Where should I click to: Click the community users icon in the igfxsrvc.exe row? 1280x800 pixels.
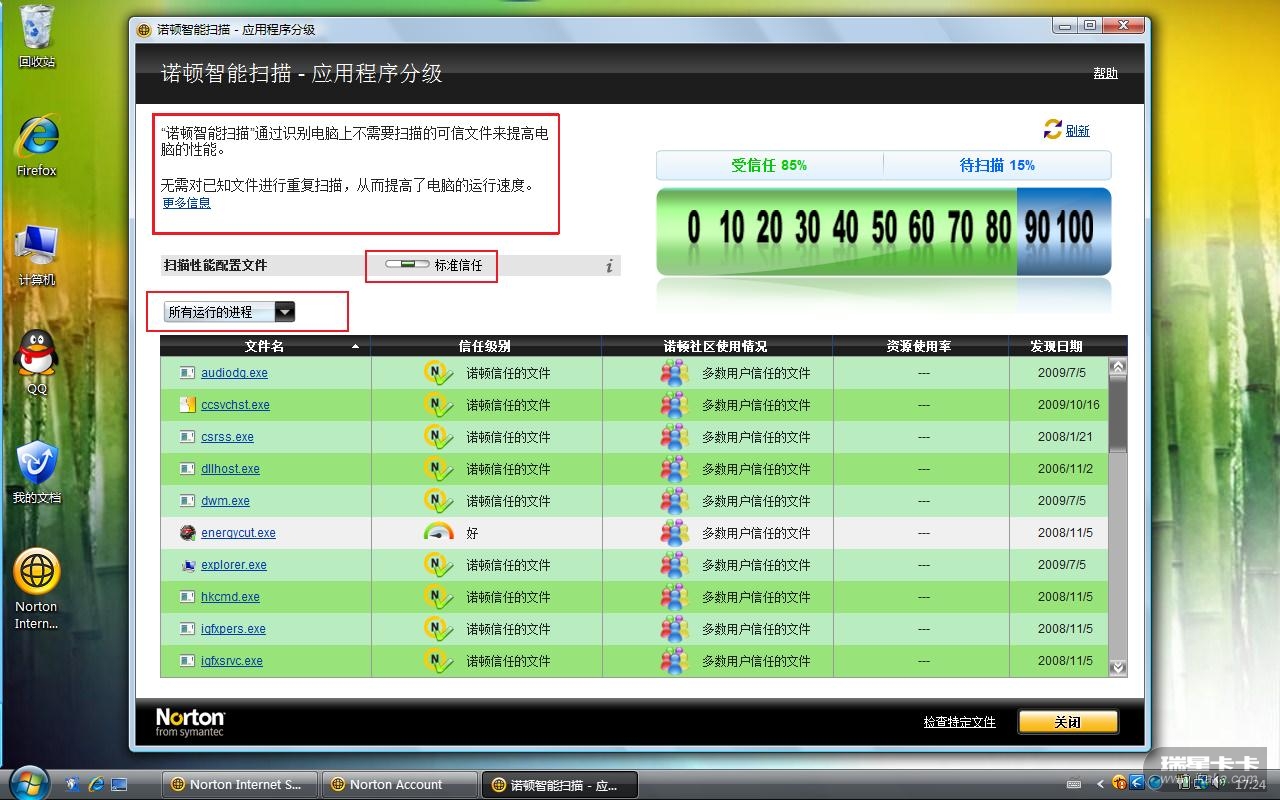675,661
